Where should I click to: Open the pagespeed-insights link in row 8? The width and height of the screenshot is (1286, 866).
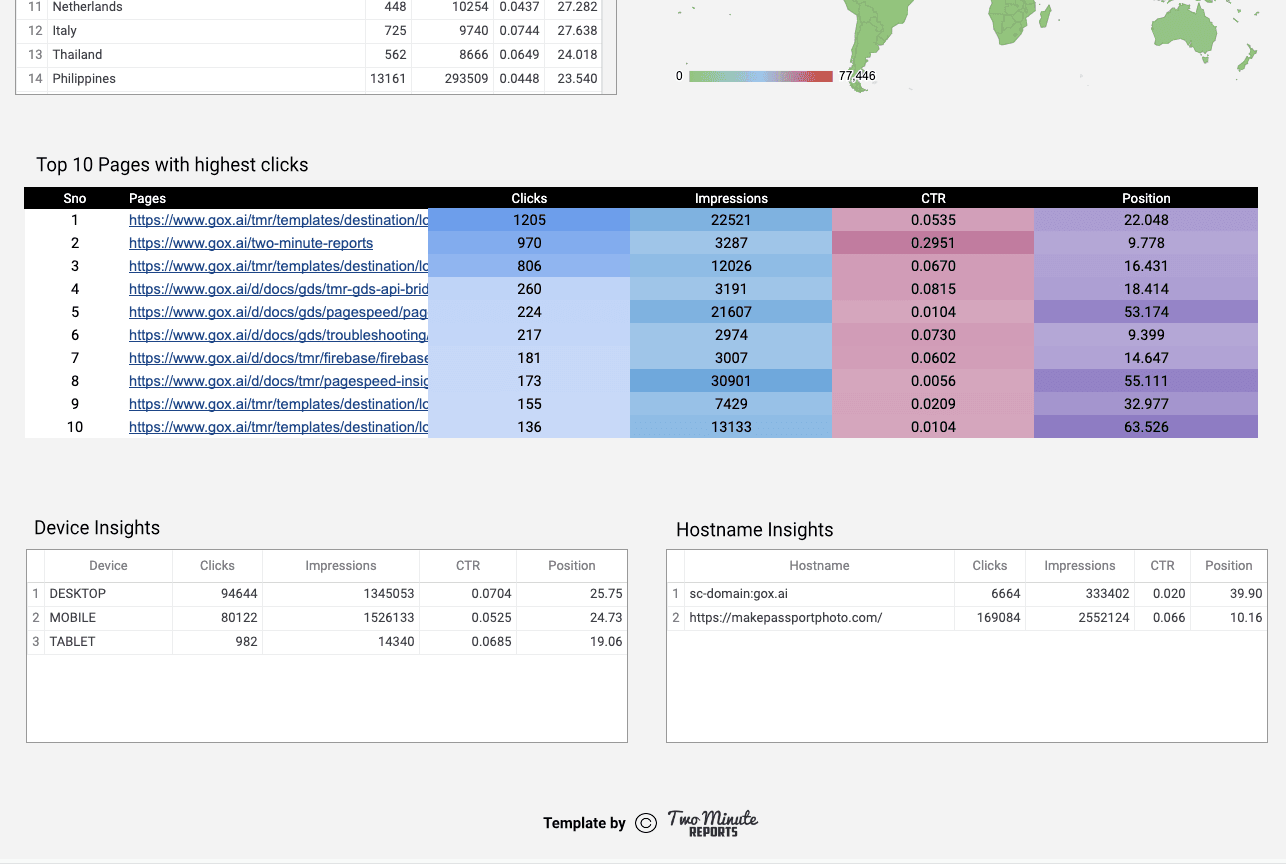[x=278, y=381]
